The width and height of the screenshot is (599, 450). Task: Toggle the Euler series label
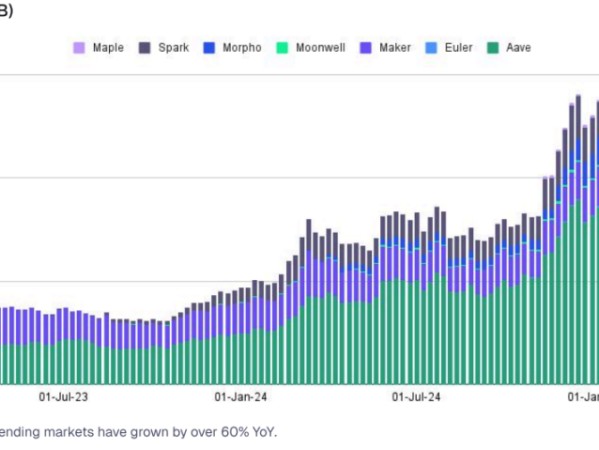click(458, 48)
